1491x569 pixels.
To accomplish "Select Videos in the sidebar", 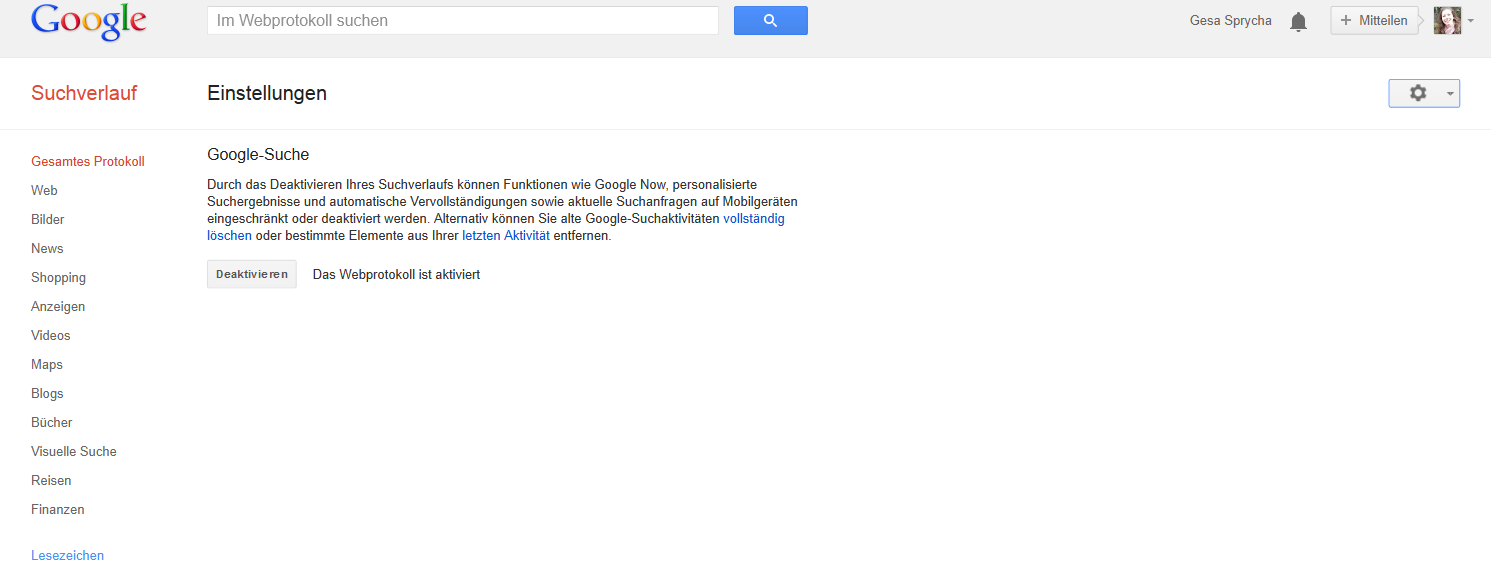I will click(51, 335).
